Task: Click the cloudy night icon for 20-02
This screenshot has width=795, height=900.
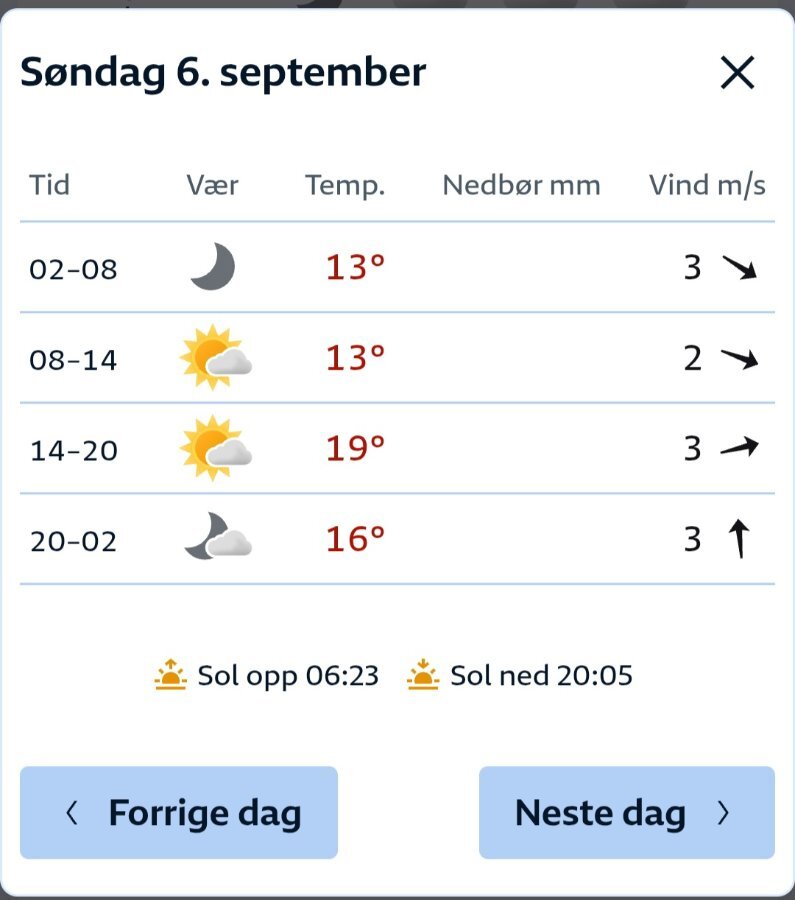Action: (x=218, y=536)
